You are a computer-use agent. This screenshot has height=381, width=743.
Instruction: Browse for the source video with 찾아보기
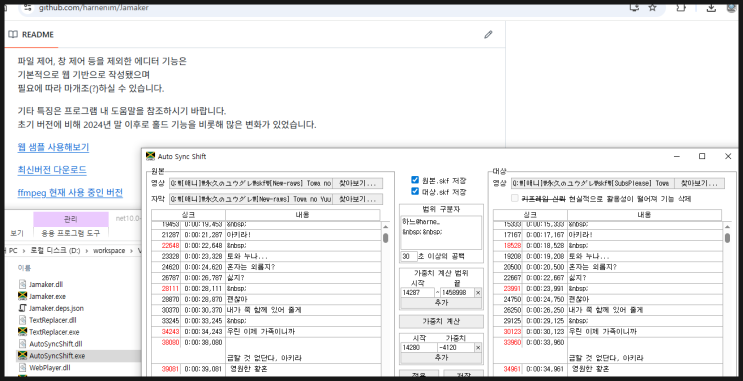pyautogui.click(x=357, y=183)
